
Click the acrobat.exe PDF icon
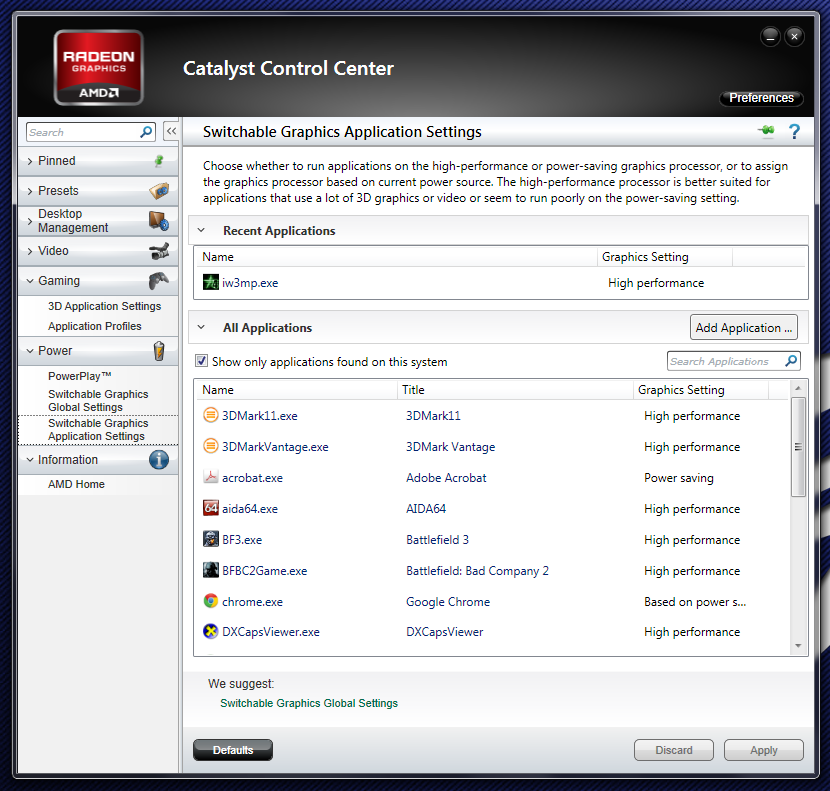pos(211,477)
